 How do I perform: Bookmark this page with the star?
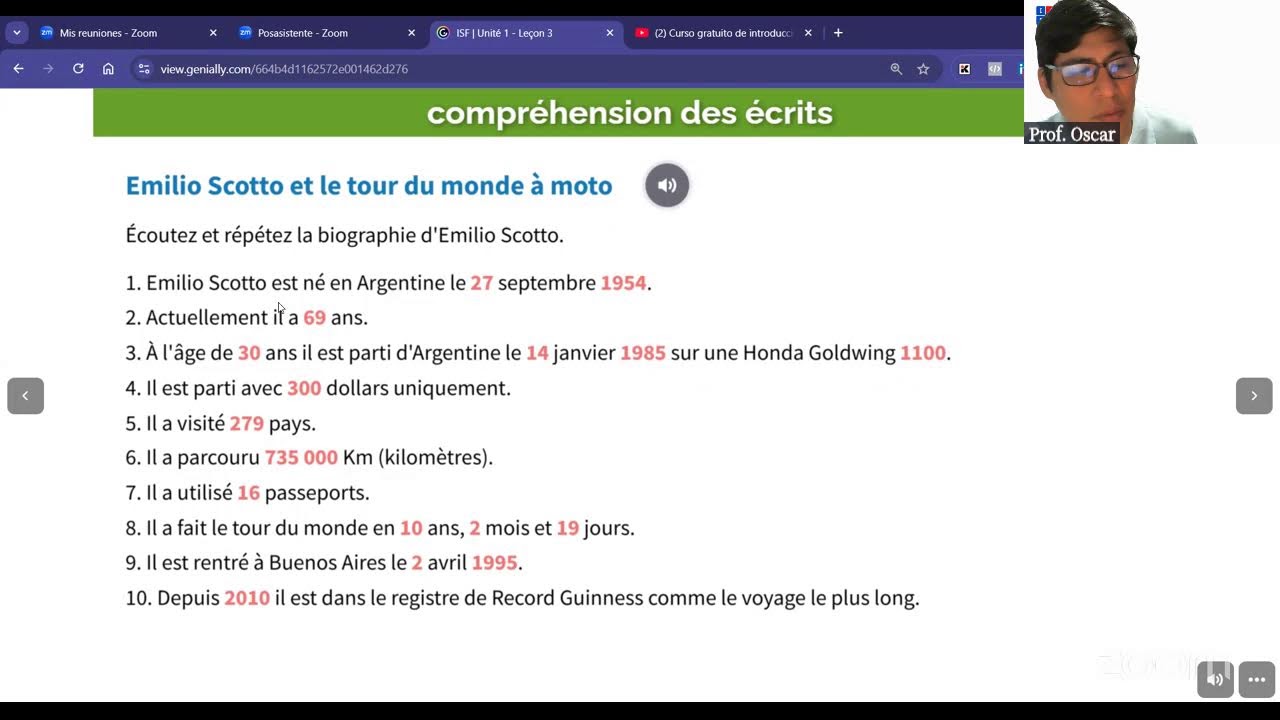(923, 69)
